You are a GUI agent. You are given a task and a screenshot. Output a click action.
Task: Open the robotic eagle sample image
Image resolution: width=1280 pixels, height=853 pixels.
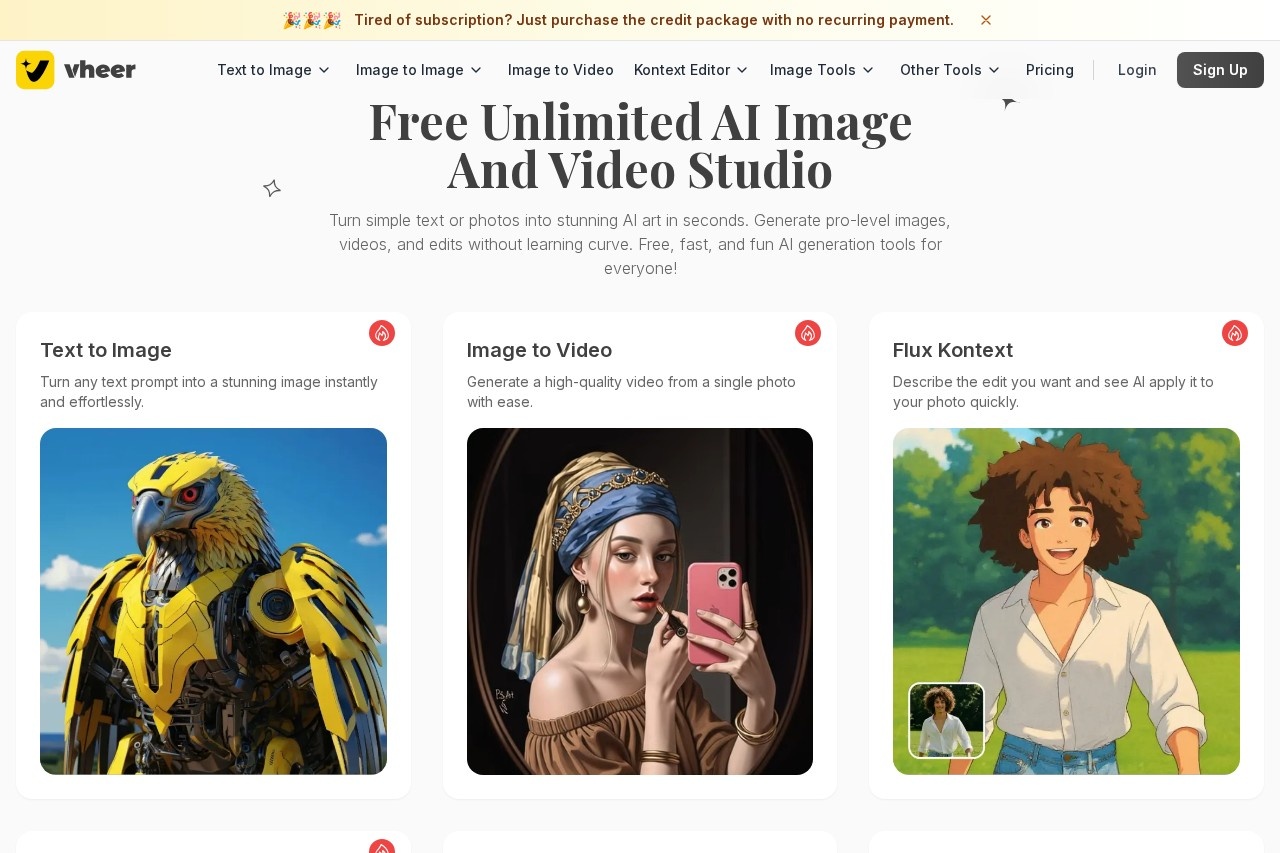pyautogui.click(x=213, y=601)
